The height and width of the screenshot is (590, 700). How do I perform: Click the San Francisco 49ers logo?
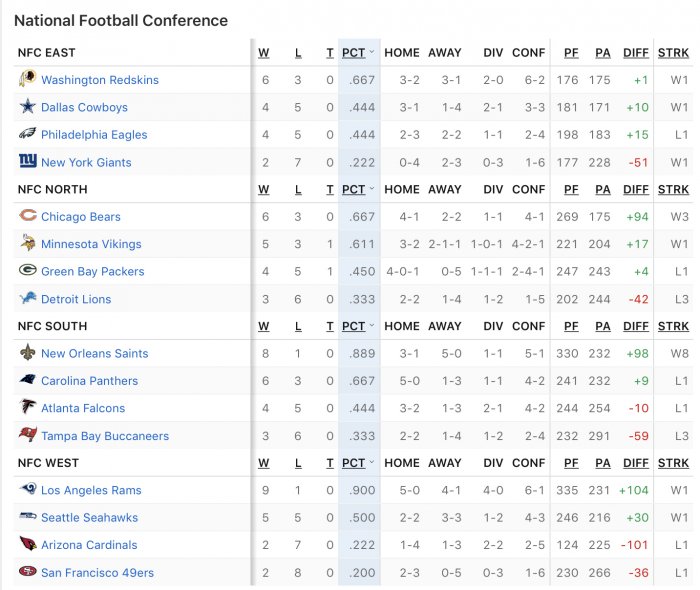tap(27, 572)
